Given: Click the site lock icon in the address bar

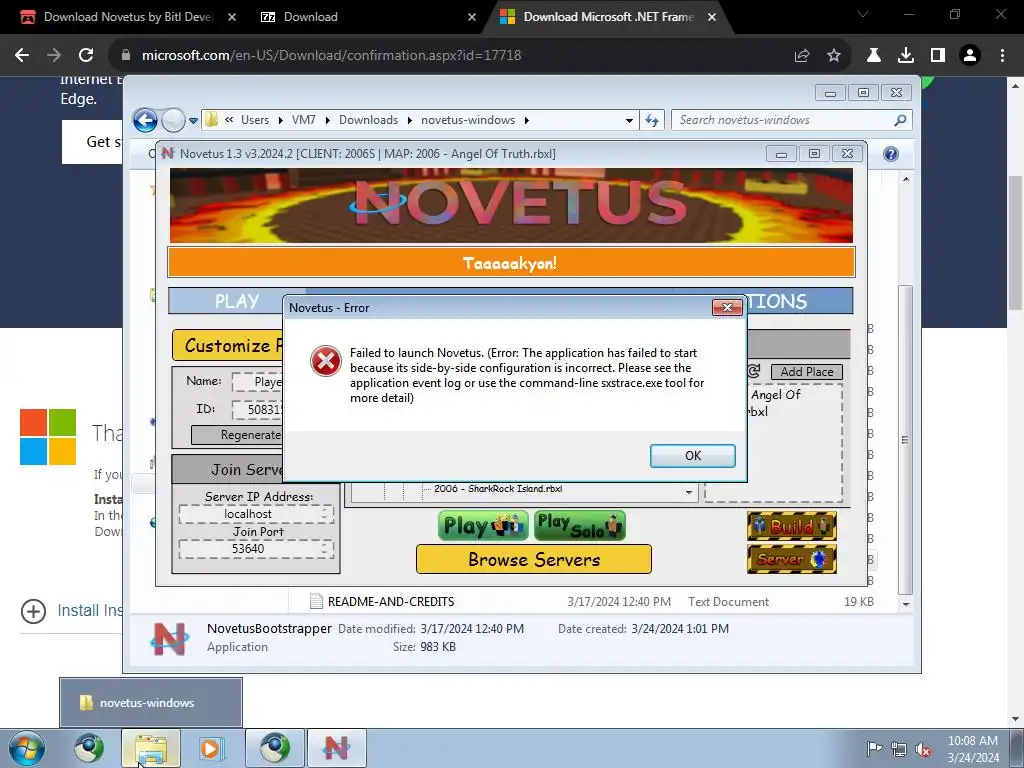Looking at the screenshot, I should (126, 56).
